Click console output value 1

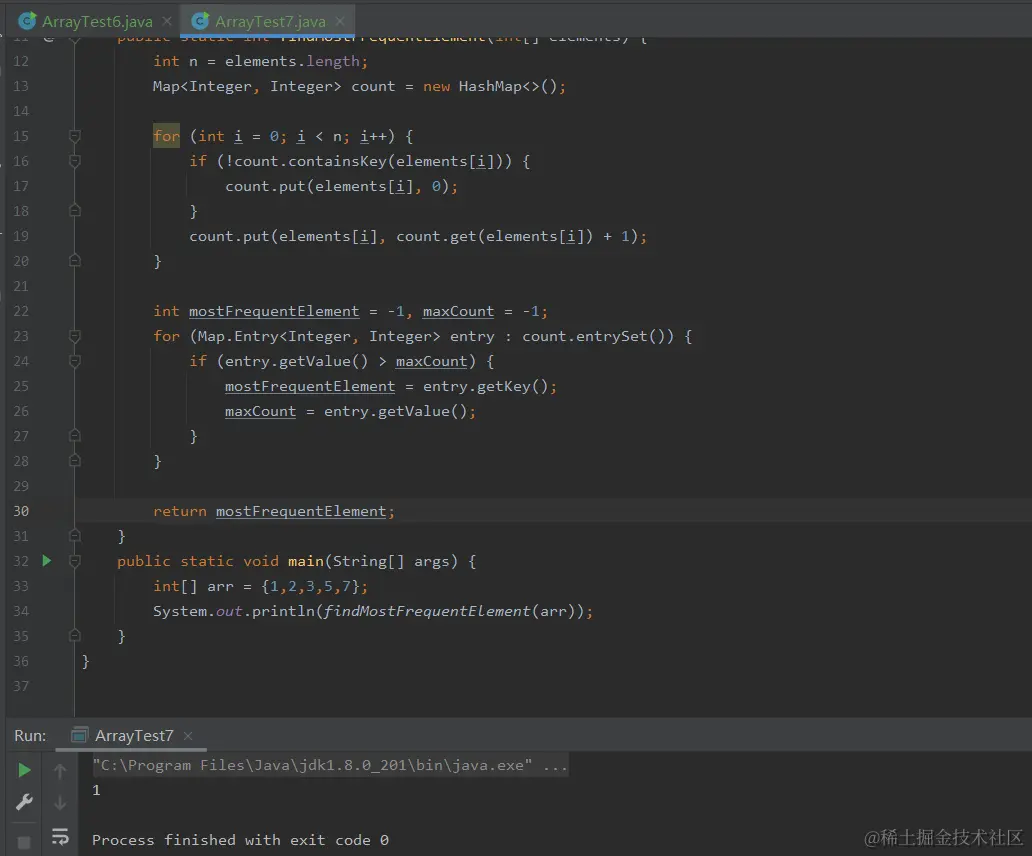96,790
